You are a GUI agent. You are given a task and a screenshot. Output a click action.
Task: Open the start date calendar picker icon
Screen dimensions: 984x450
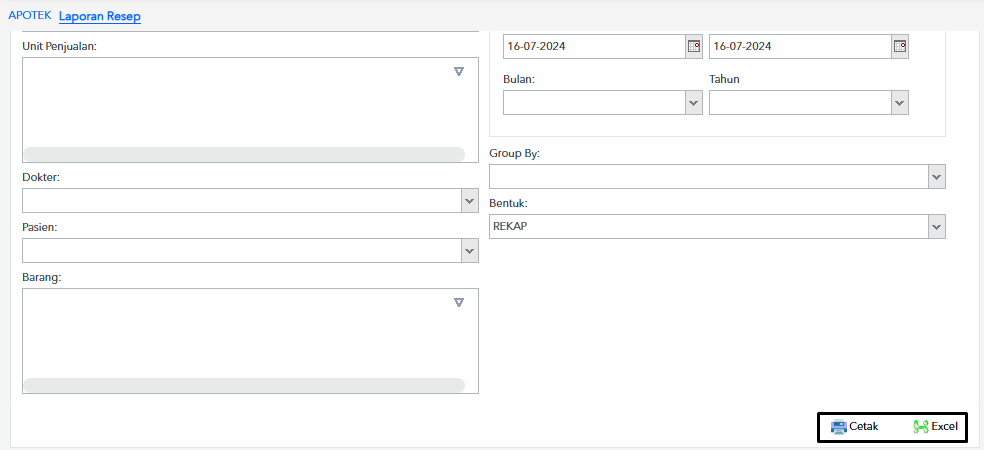[693, 46]
